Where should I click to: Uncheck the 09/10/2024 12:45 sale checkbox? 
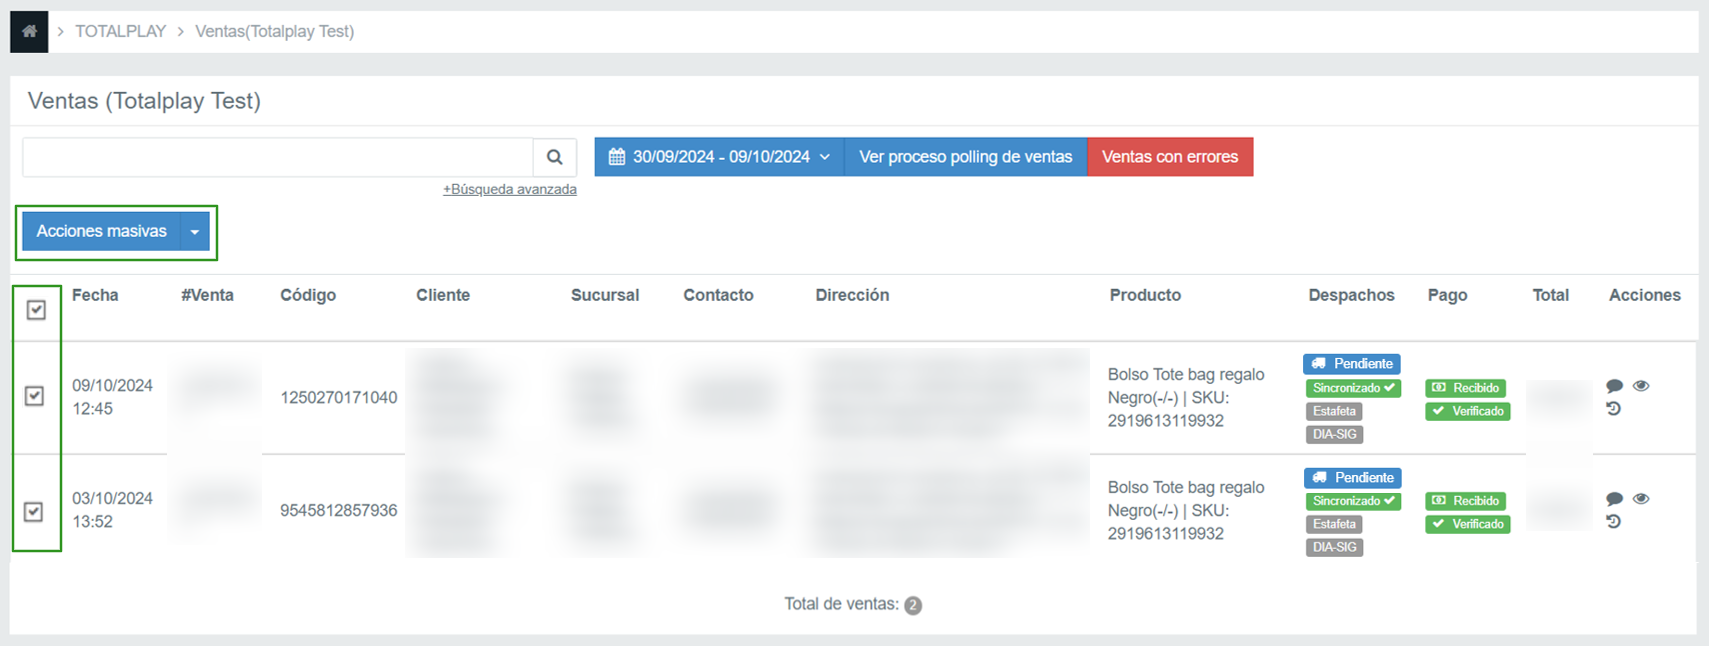click(x=34, y=396)
